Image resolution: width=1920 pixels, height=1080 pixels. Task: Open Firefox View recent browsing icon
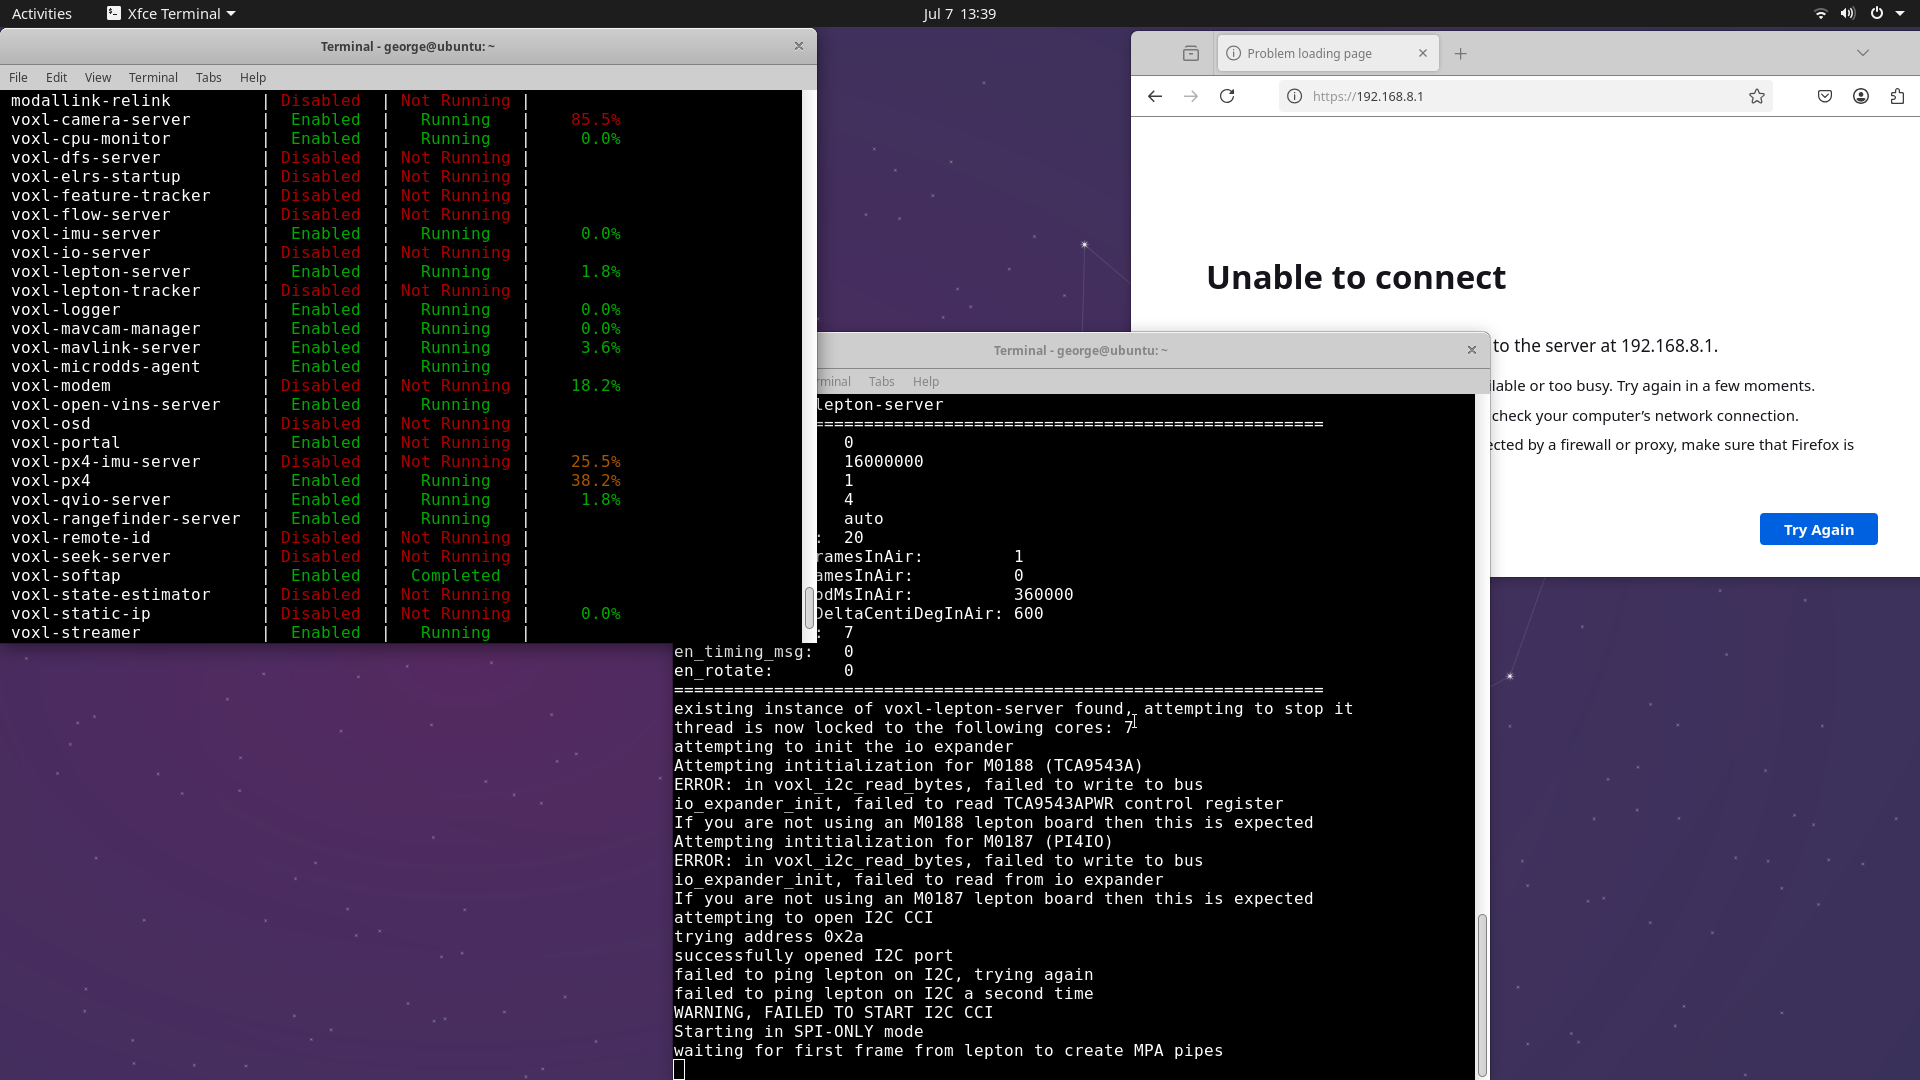1190,53
